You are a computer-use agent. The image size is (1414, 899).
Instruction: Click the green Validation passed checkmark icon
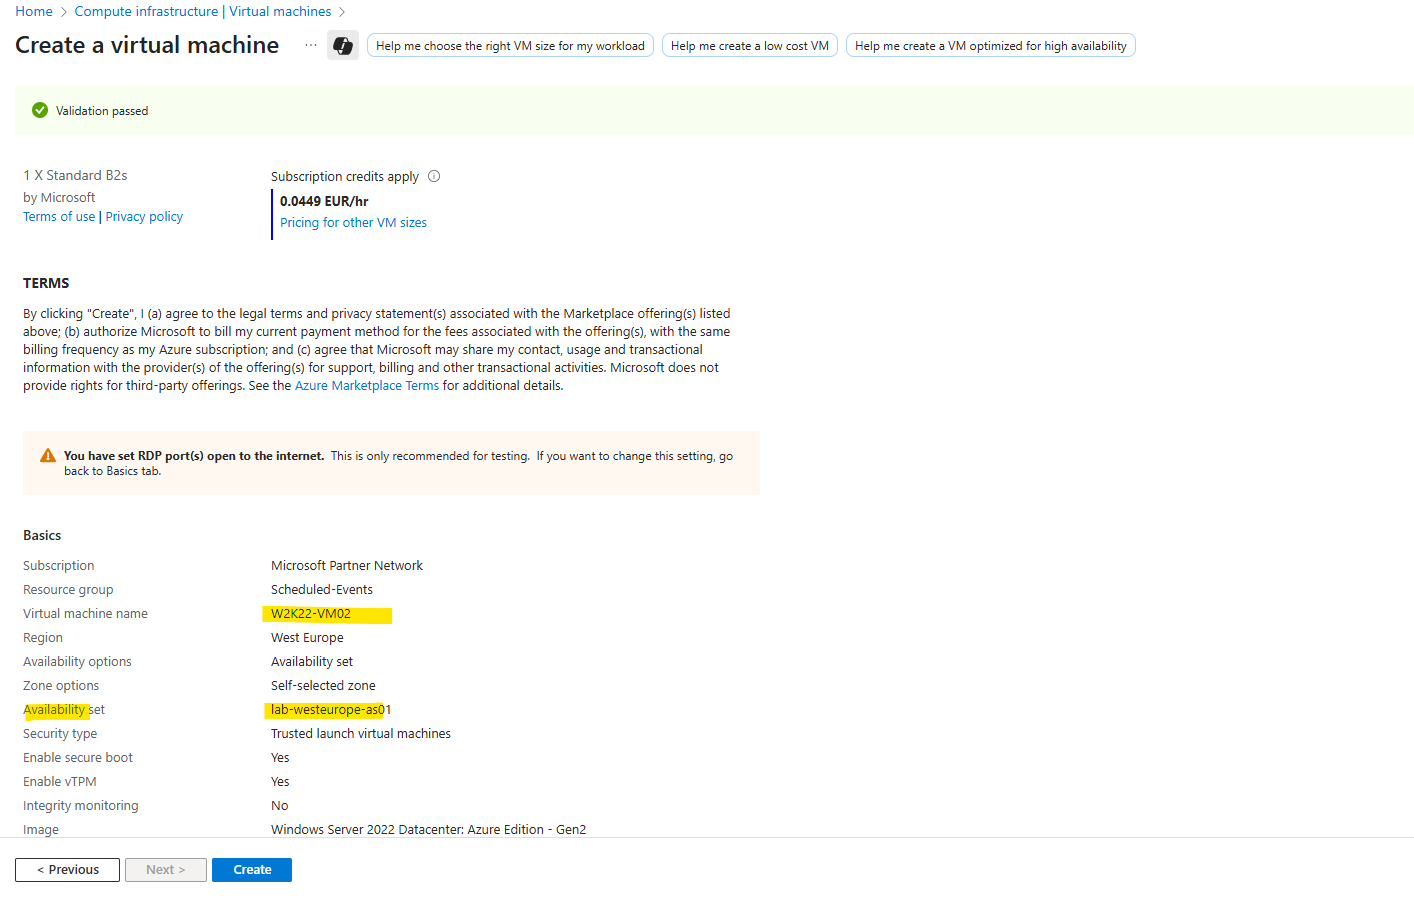pyautogui.click(x=40, y=110)
